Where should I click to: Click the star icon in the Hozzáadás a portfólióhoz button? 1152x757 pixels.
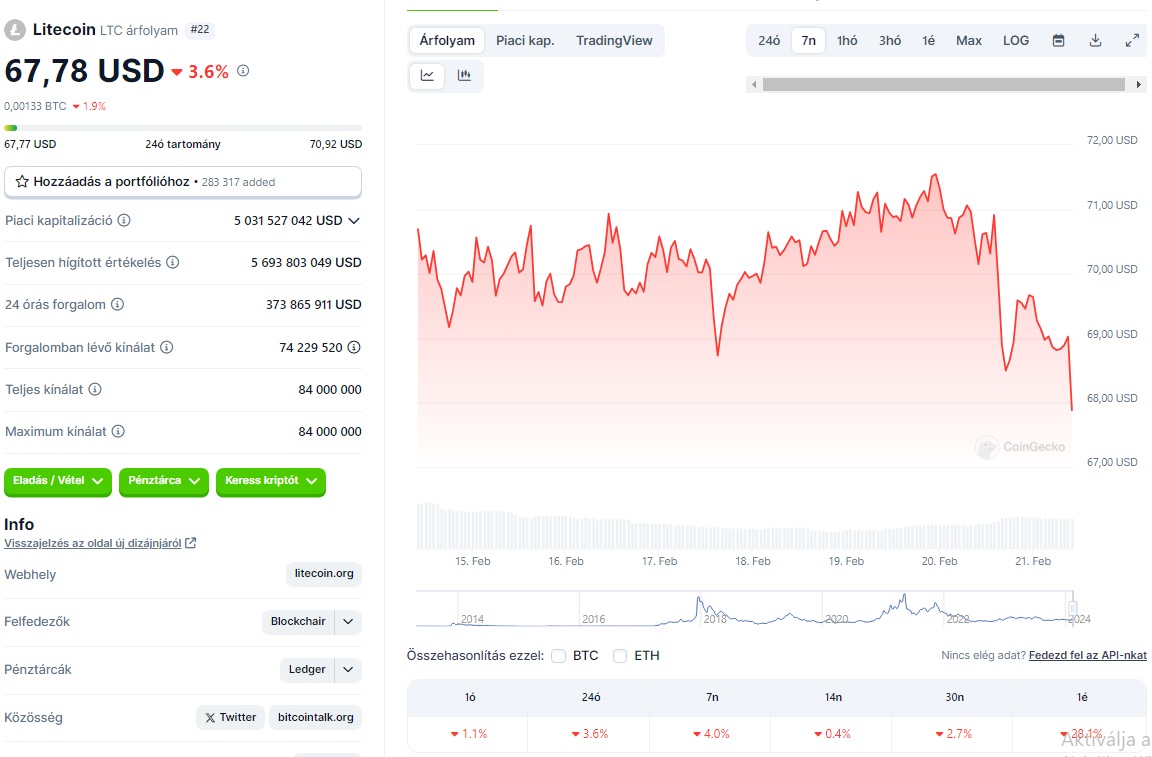coord(22,182)
